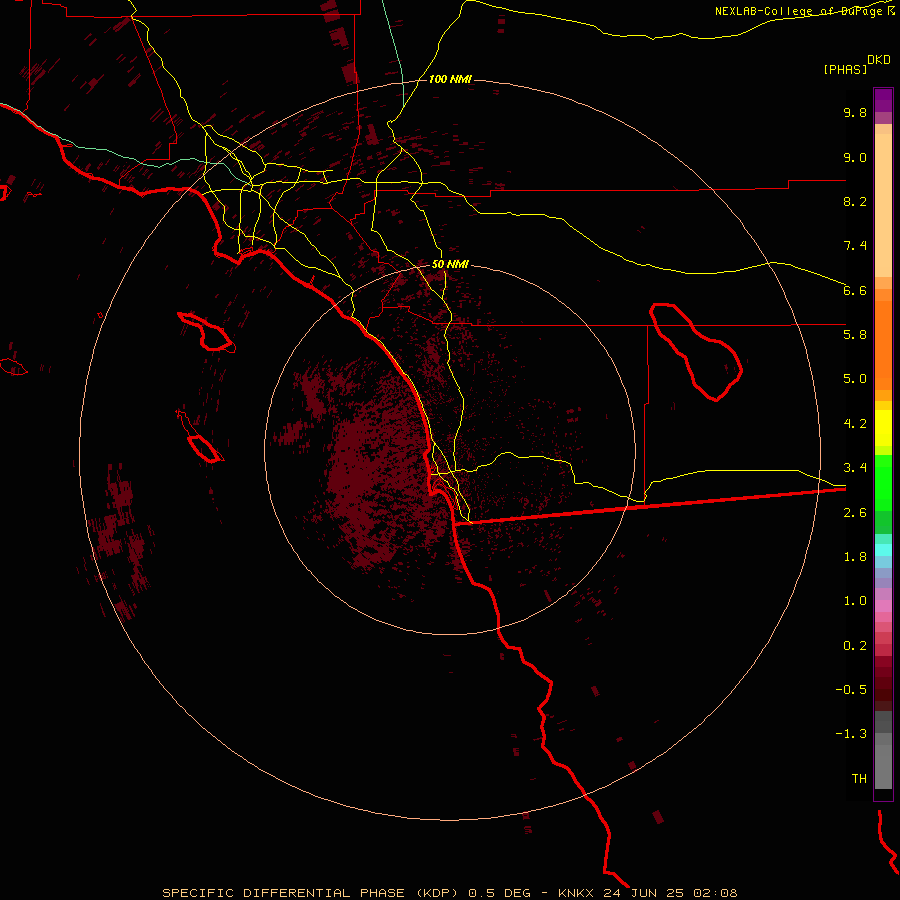900x900 pixels.
Task: Click the 6.6 color scale value
Action: 855,290
